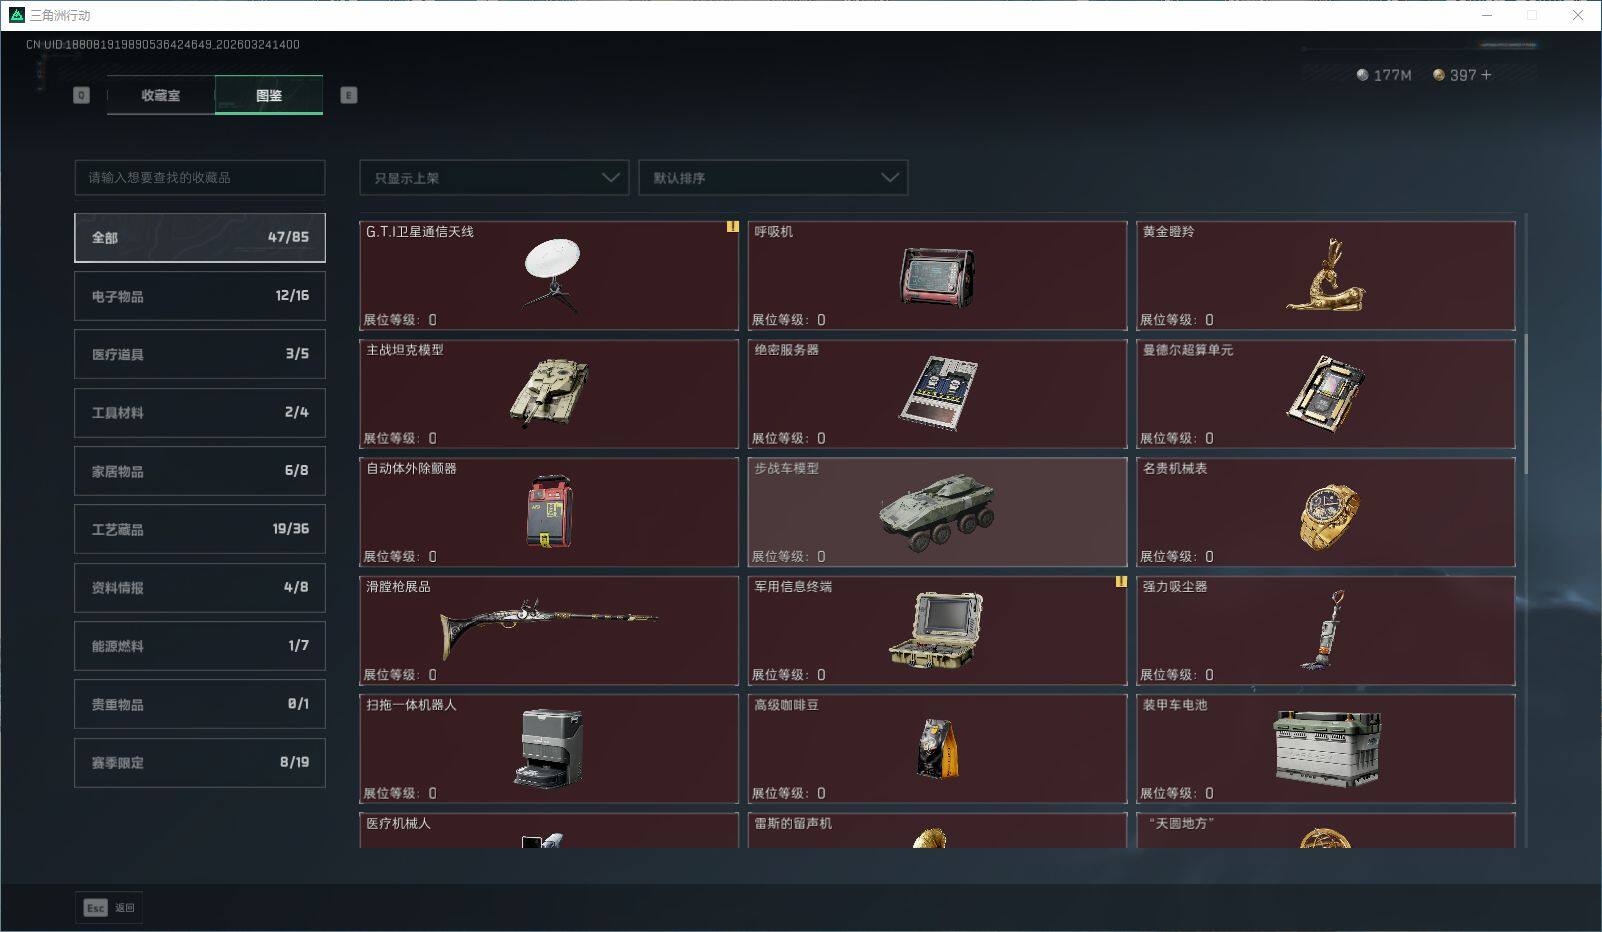This screenshot has width=1602, height=932.
Task: Click the Q key shortcut icon
Action: tap(81, 95)
